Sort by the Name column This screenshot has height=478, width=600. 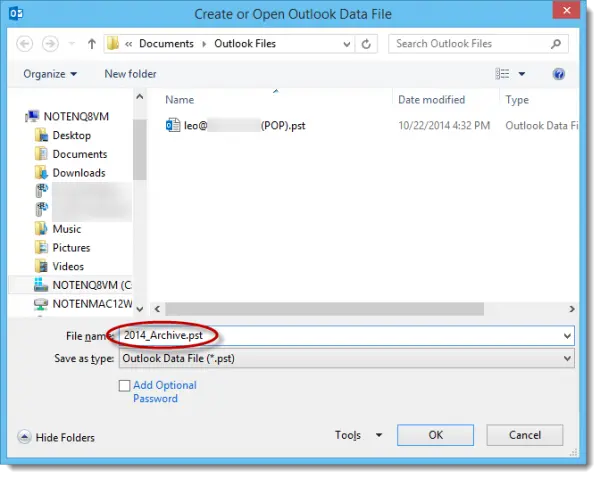(x=179, y=100)
